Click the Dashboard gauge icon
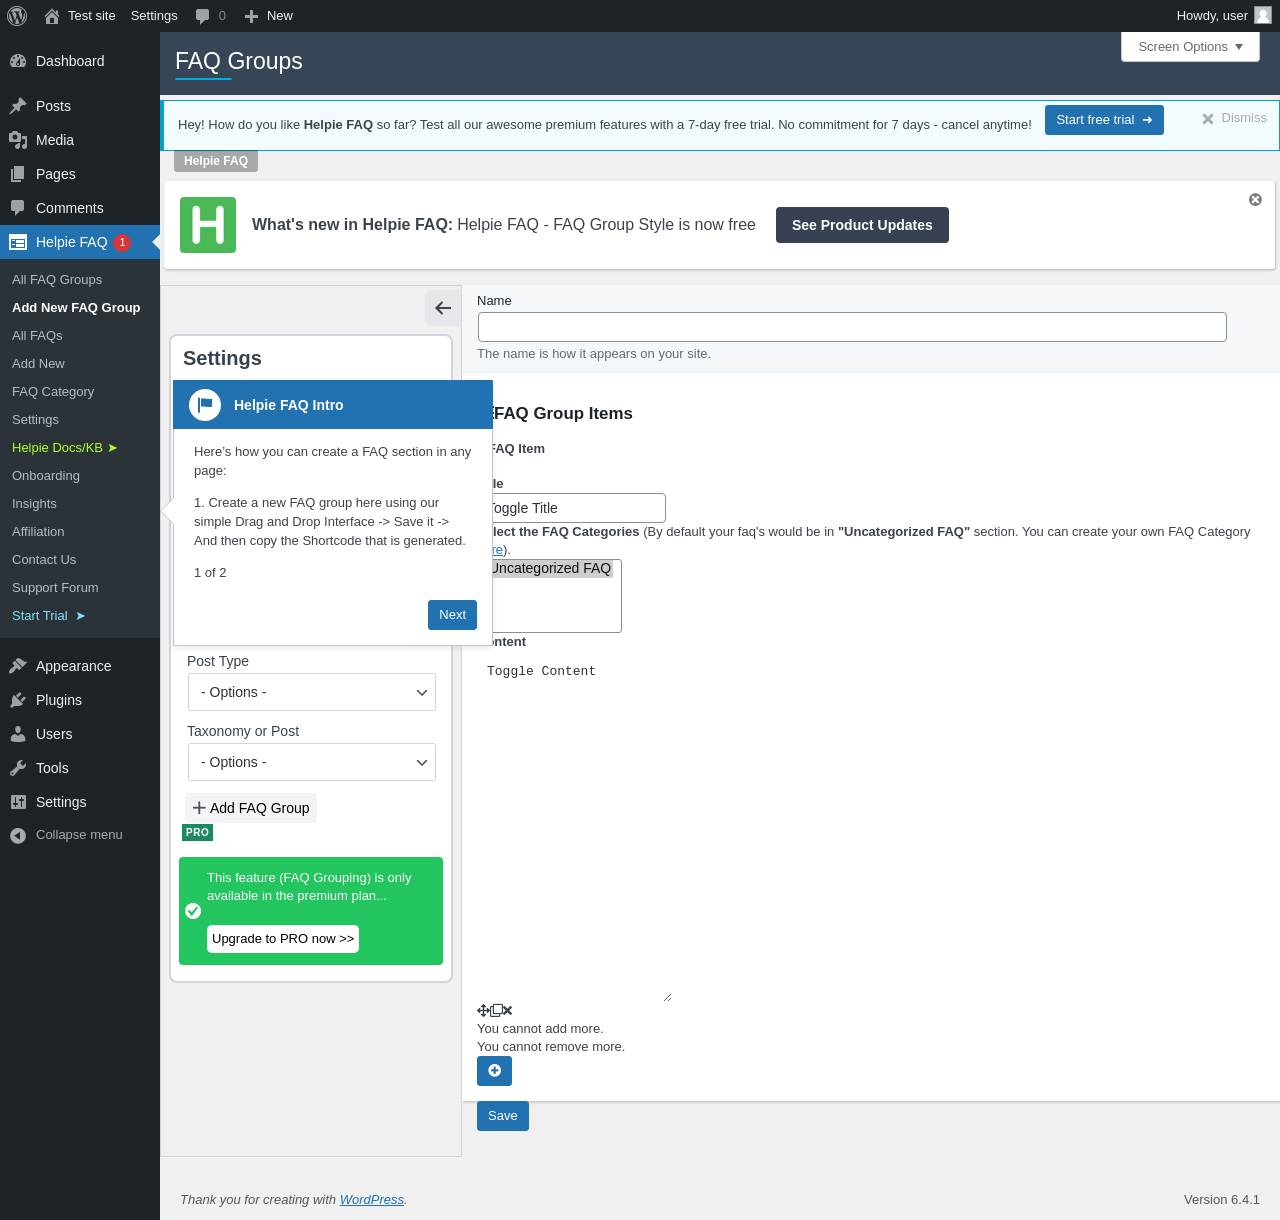The width and height of the screenshot is (1280, 1220). coord(18,61)
